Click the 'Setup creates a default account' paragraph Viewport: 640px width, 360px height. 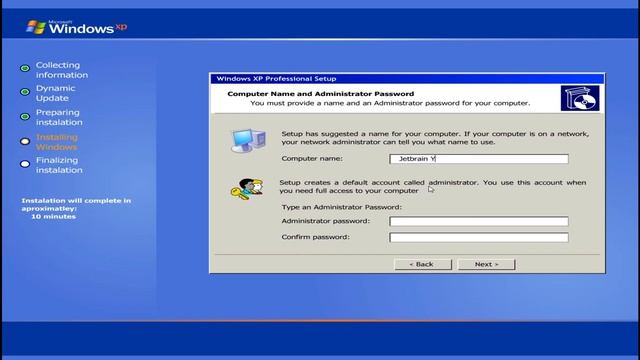(x=433, y=187)
